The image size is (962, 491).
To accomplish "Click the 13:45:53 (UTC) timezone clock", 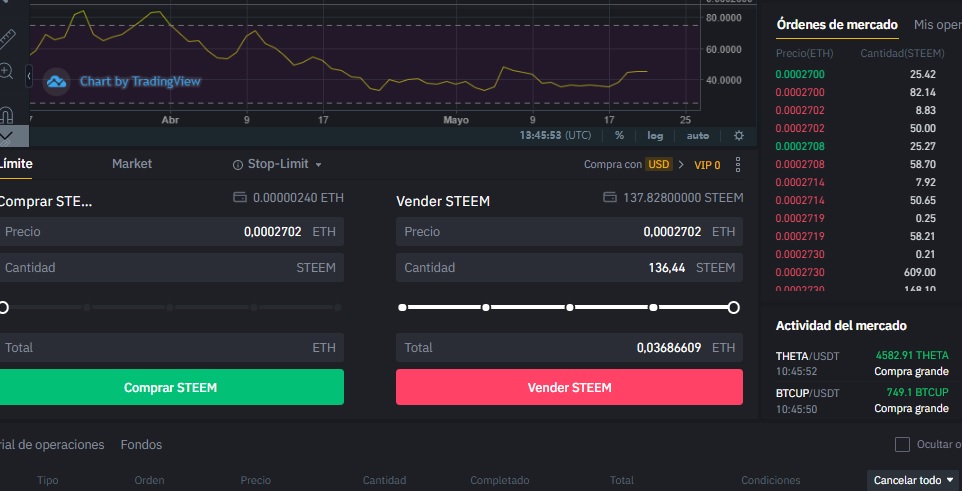I will pos(555,136).
